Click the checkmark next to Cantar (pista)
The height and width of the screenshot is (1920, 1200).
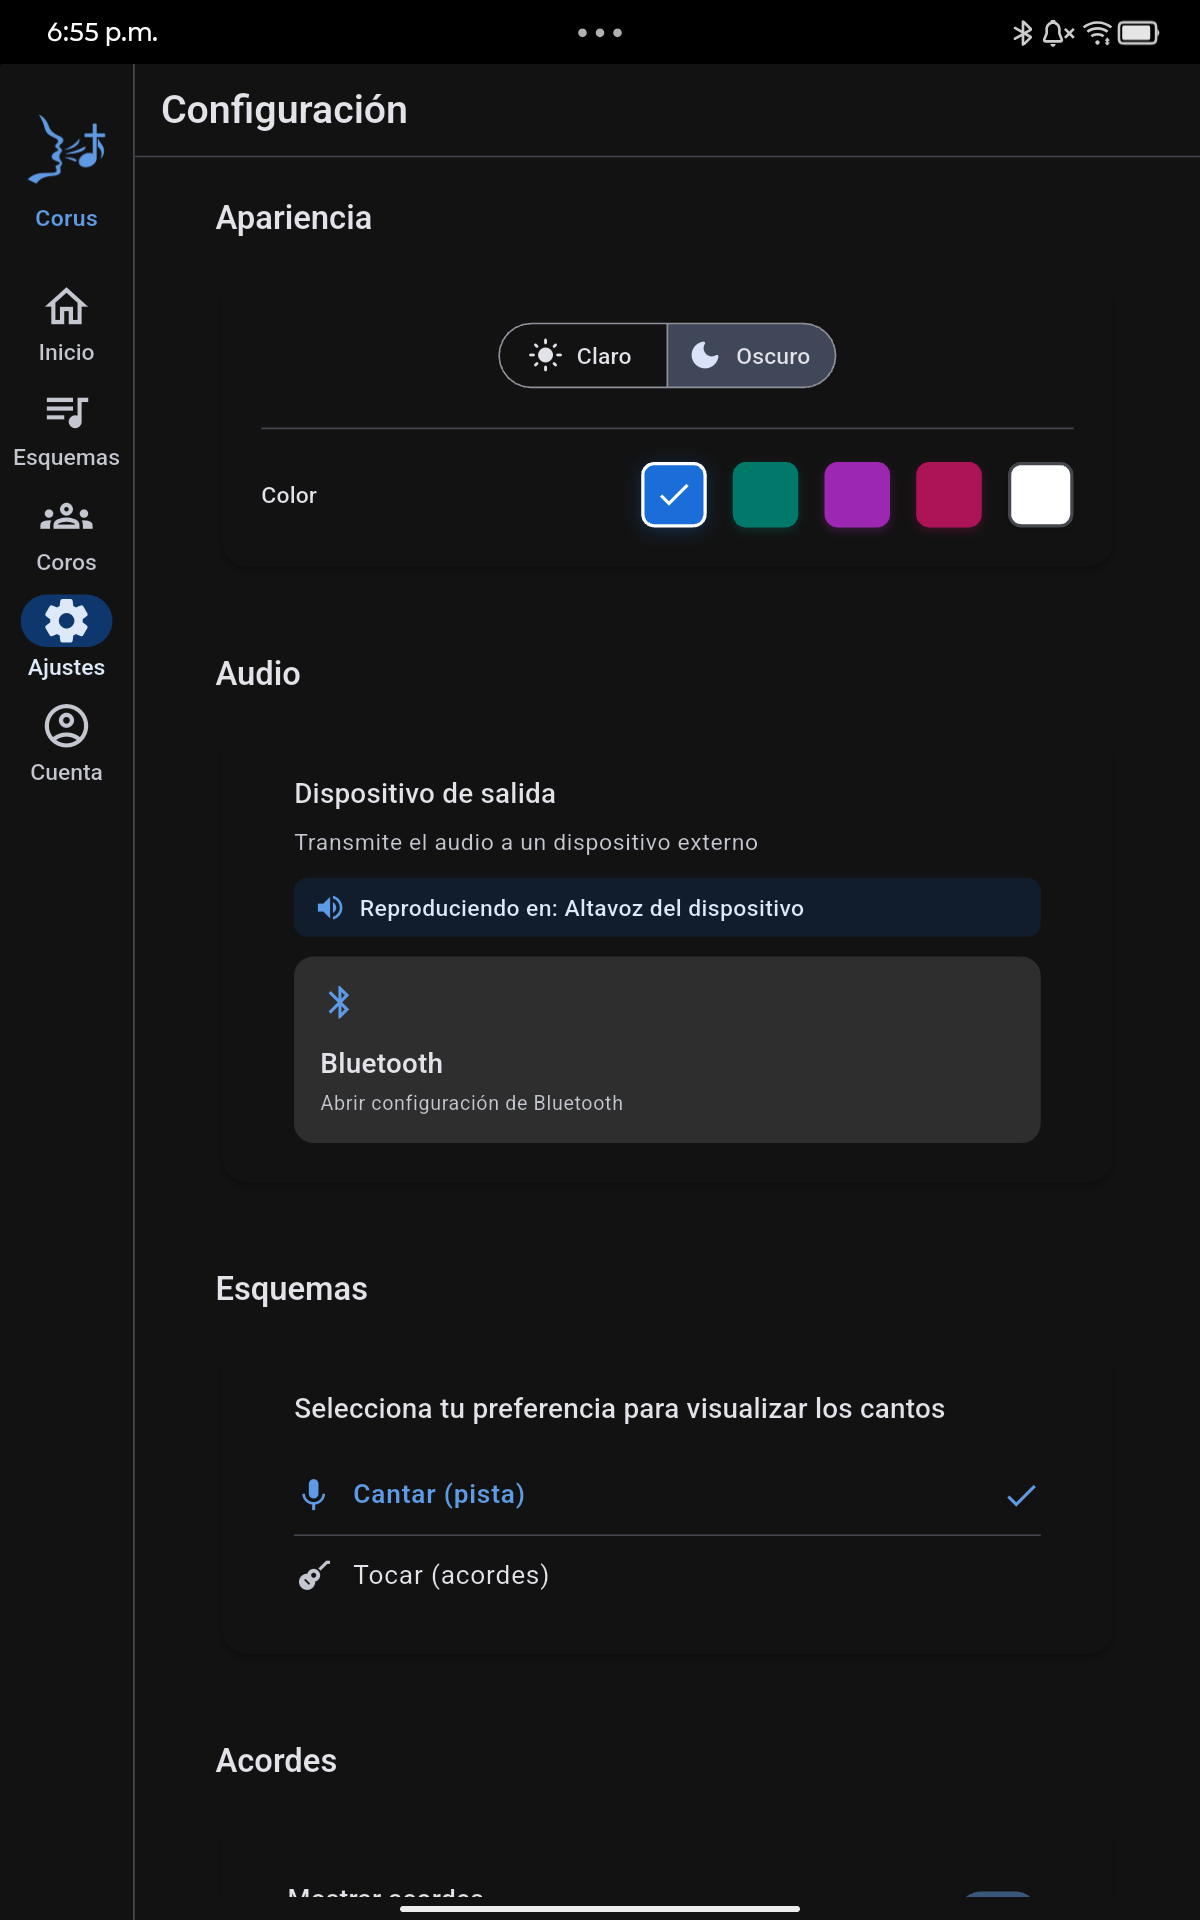point(1021,1495)
